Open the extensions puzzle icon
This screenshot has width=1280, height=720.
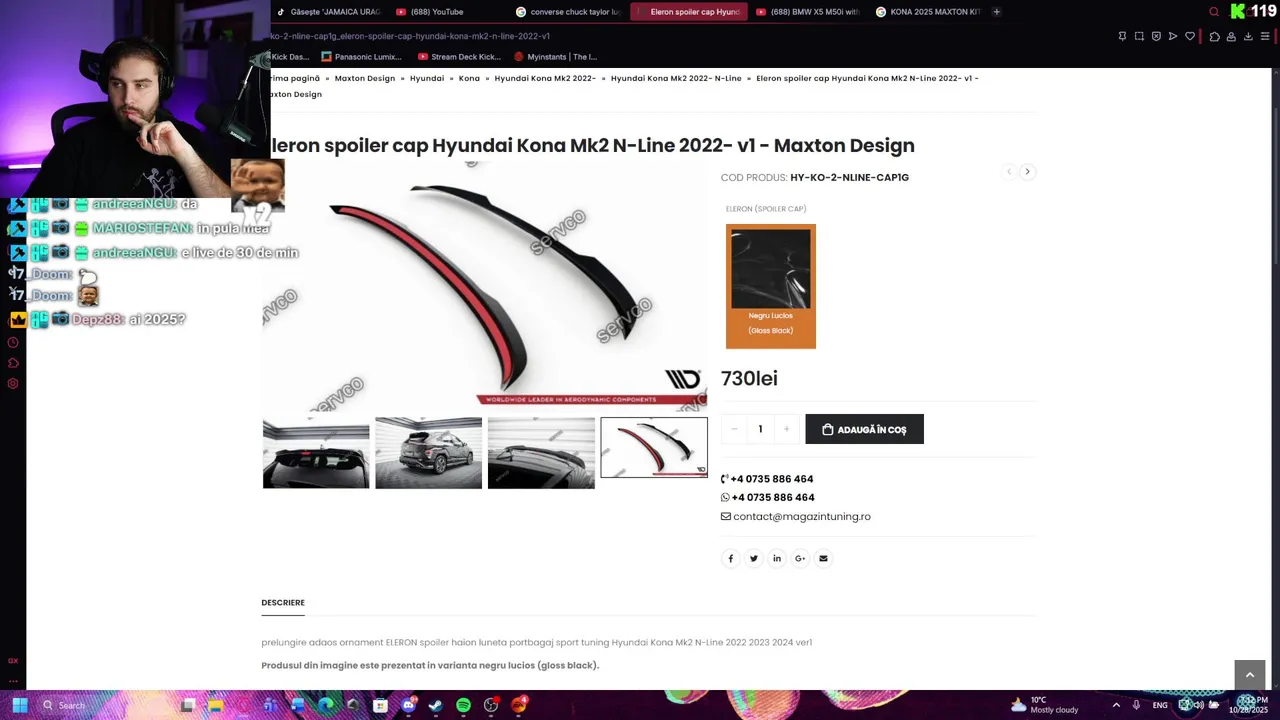point(1214,36)
